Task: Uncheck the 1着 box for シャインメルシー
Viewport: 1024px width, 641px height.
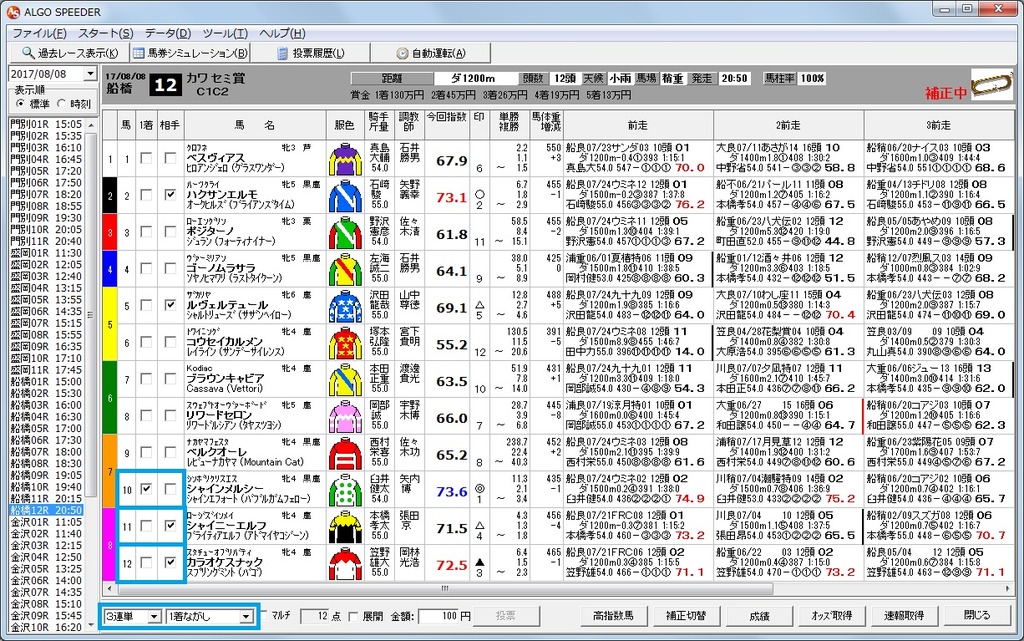Action: (x=146, y=488)
